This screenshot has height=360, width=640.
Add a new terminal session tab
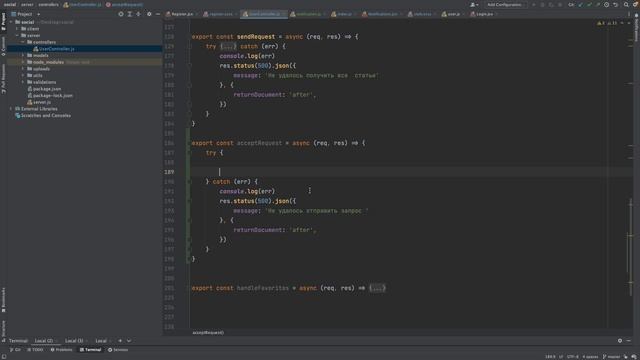[120, 341]
